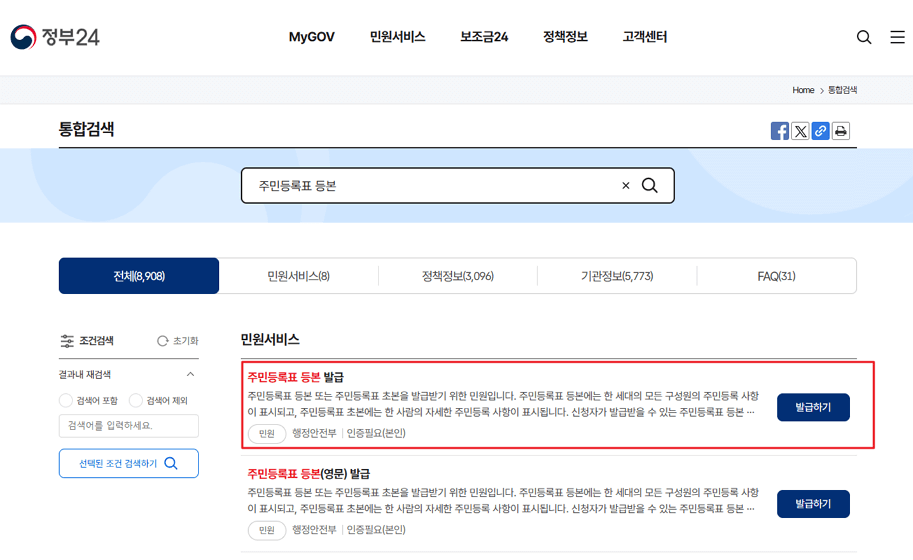The image size is (913, 560).
Task: Open MyGOV menu
Action: pos(312,37)
